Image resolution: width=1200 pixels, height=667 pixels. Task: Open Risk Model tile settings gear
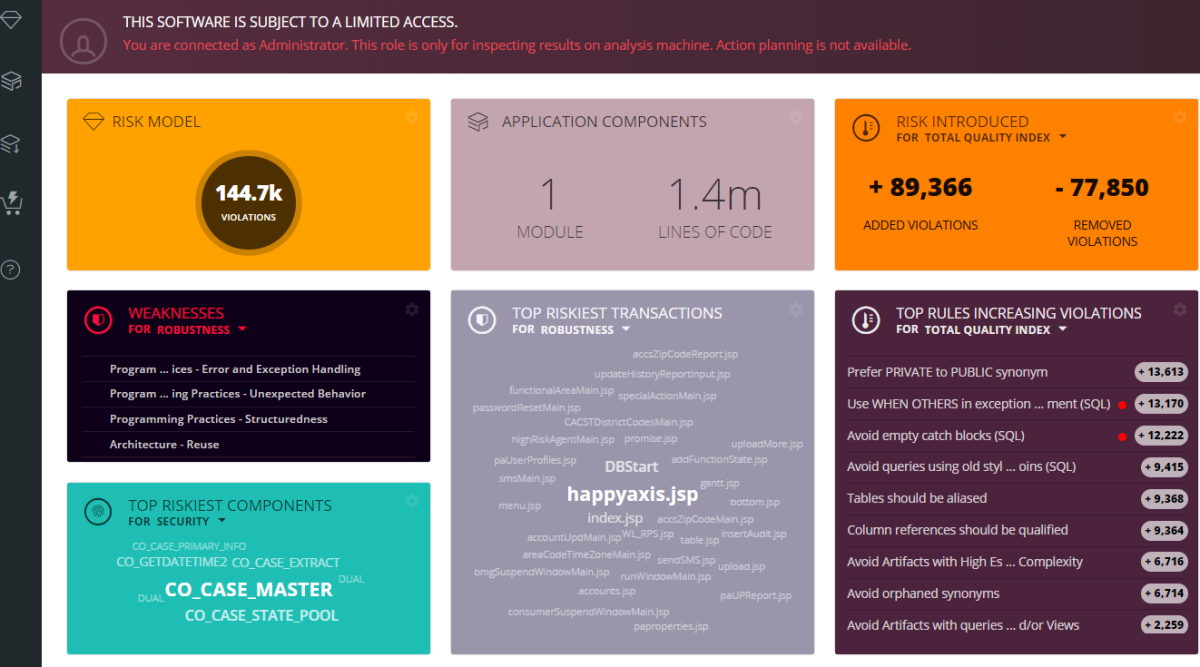[411, 118]
